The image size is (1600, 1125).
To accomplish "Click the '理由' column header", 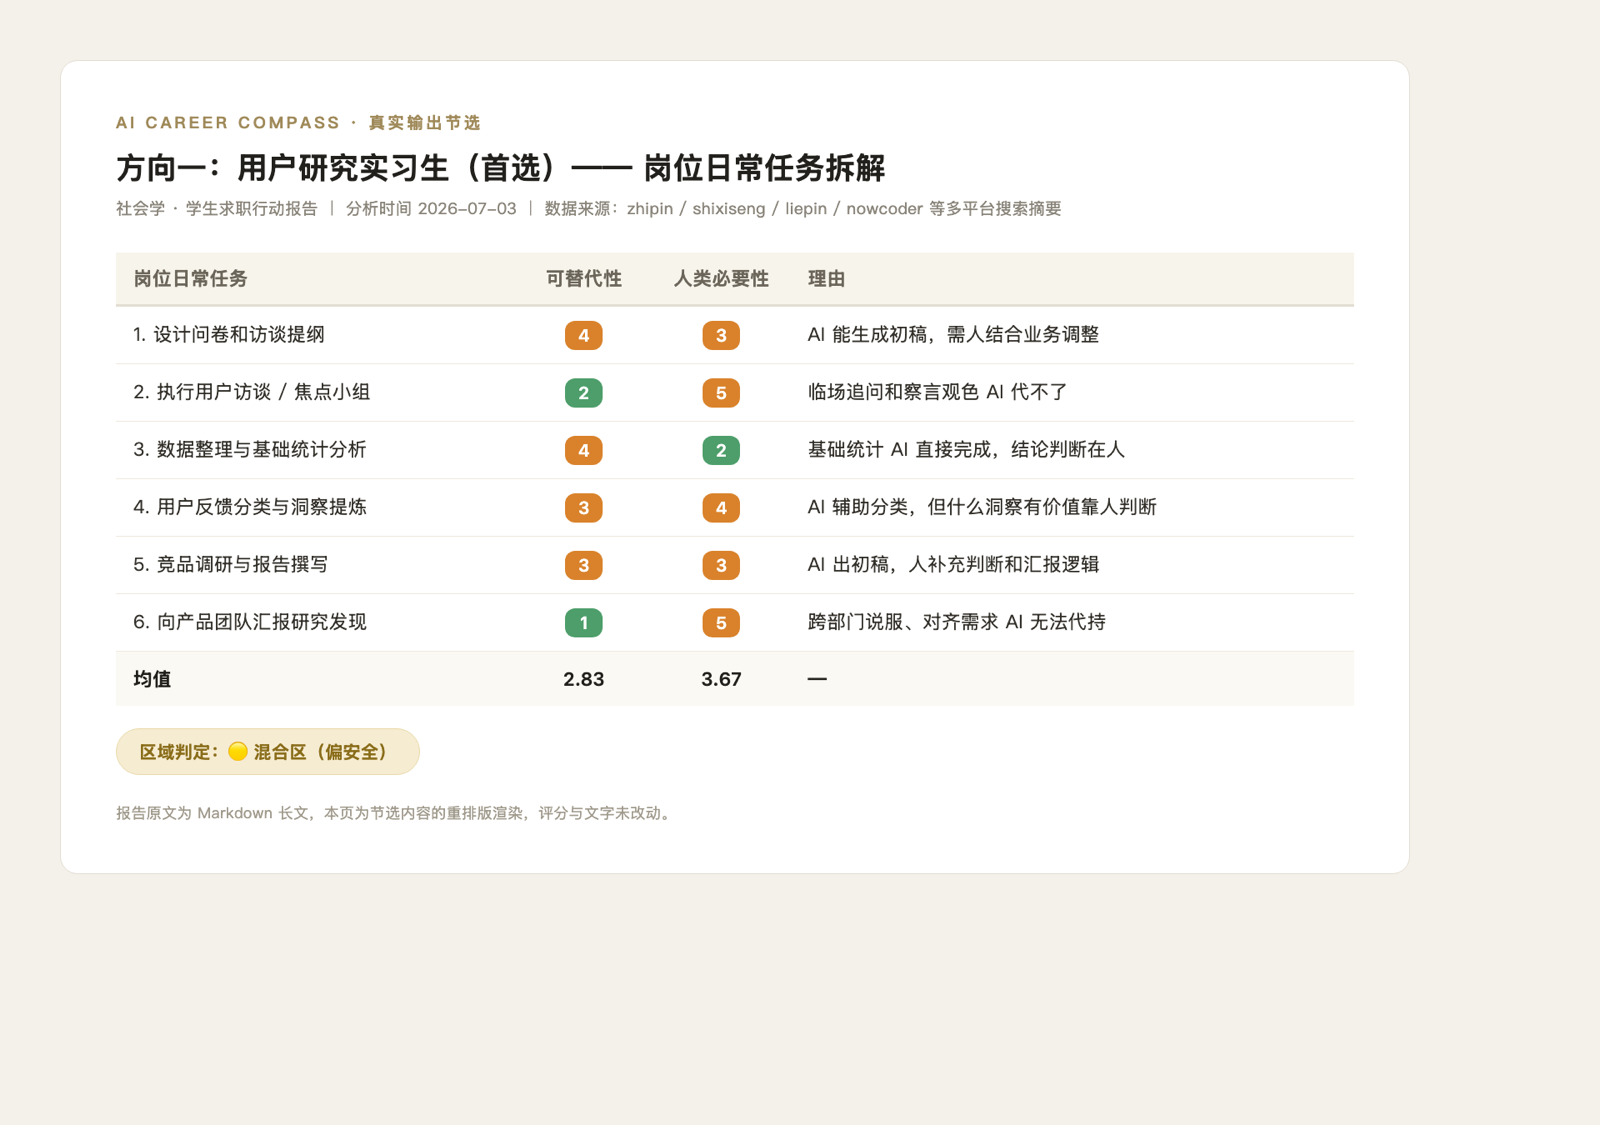I will 826,279.
